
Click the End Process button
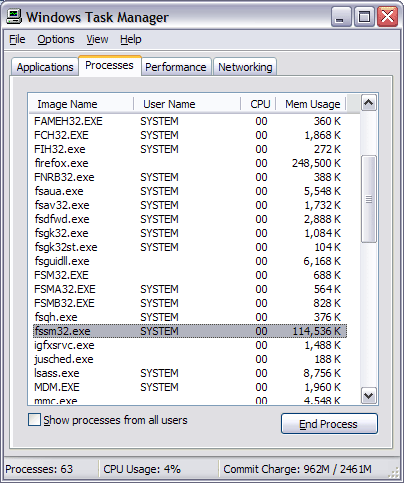pyautogui.click(x=329, y=424)
